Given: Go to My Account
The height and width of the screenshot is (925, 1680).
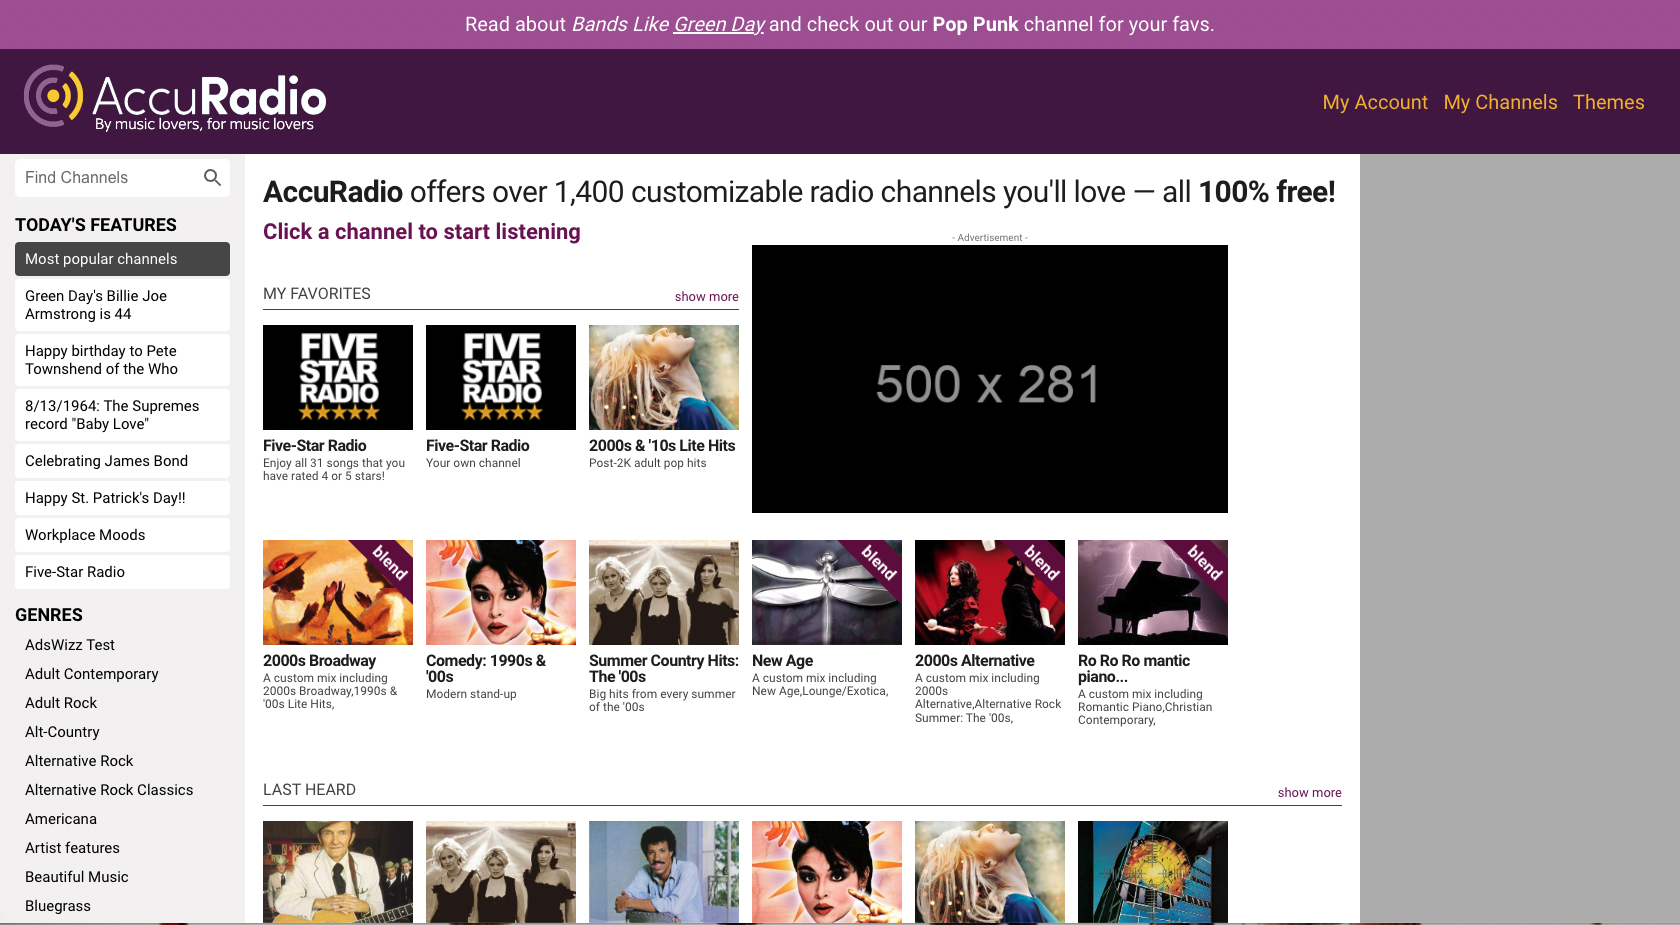Looking at the screenshot, I should 1375,102.
